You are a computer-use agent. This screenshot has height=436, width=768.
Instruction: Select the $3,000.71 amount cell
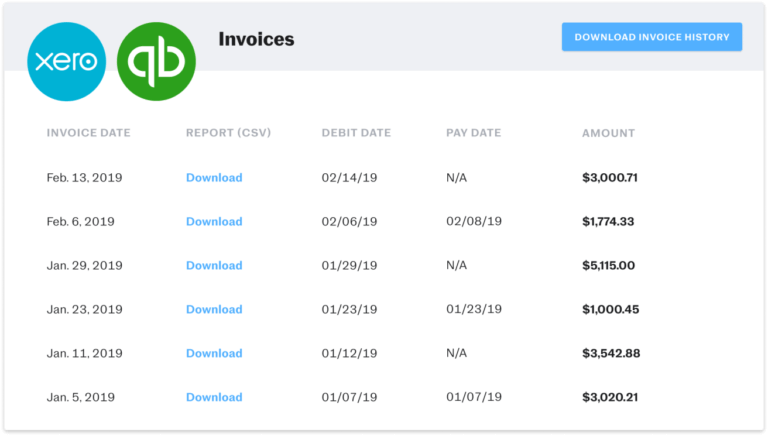609,178
